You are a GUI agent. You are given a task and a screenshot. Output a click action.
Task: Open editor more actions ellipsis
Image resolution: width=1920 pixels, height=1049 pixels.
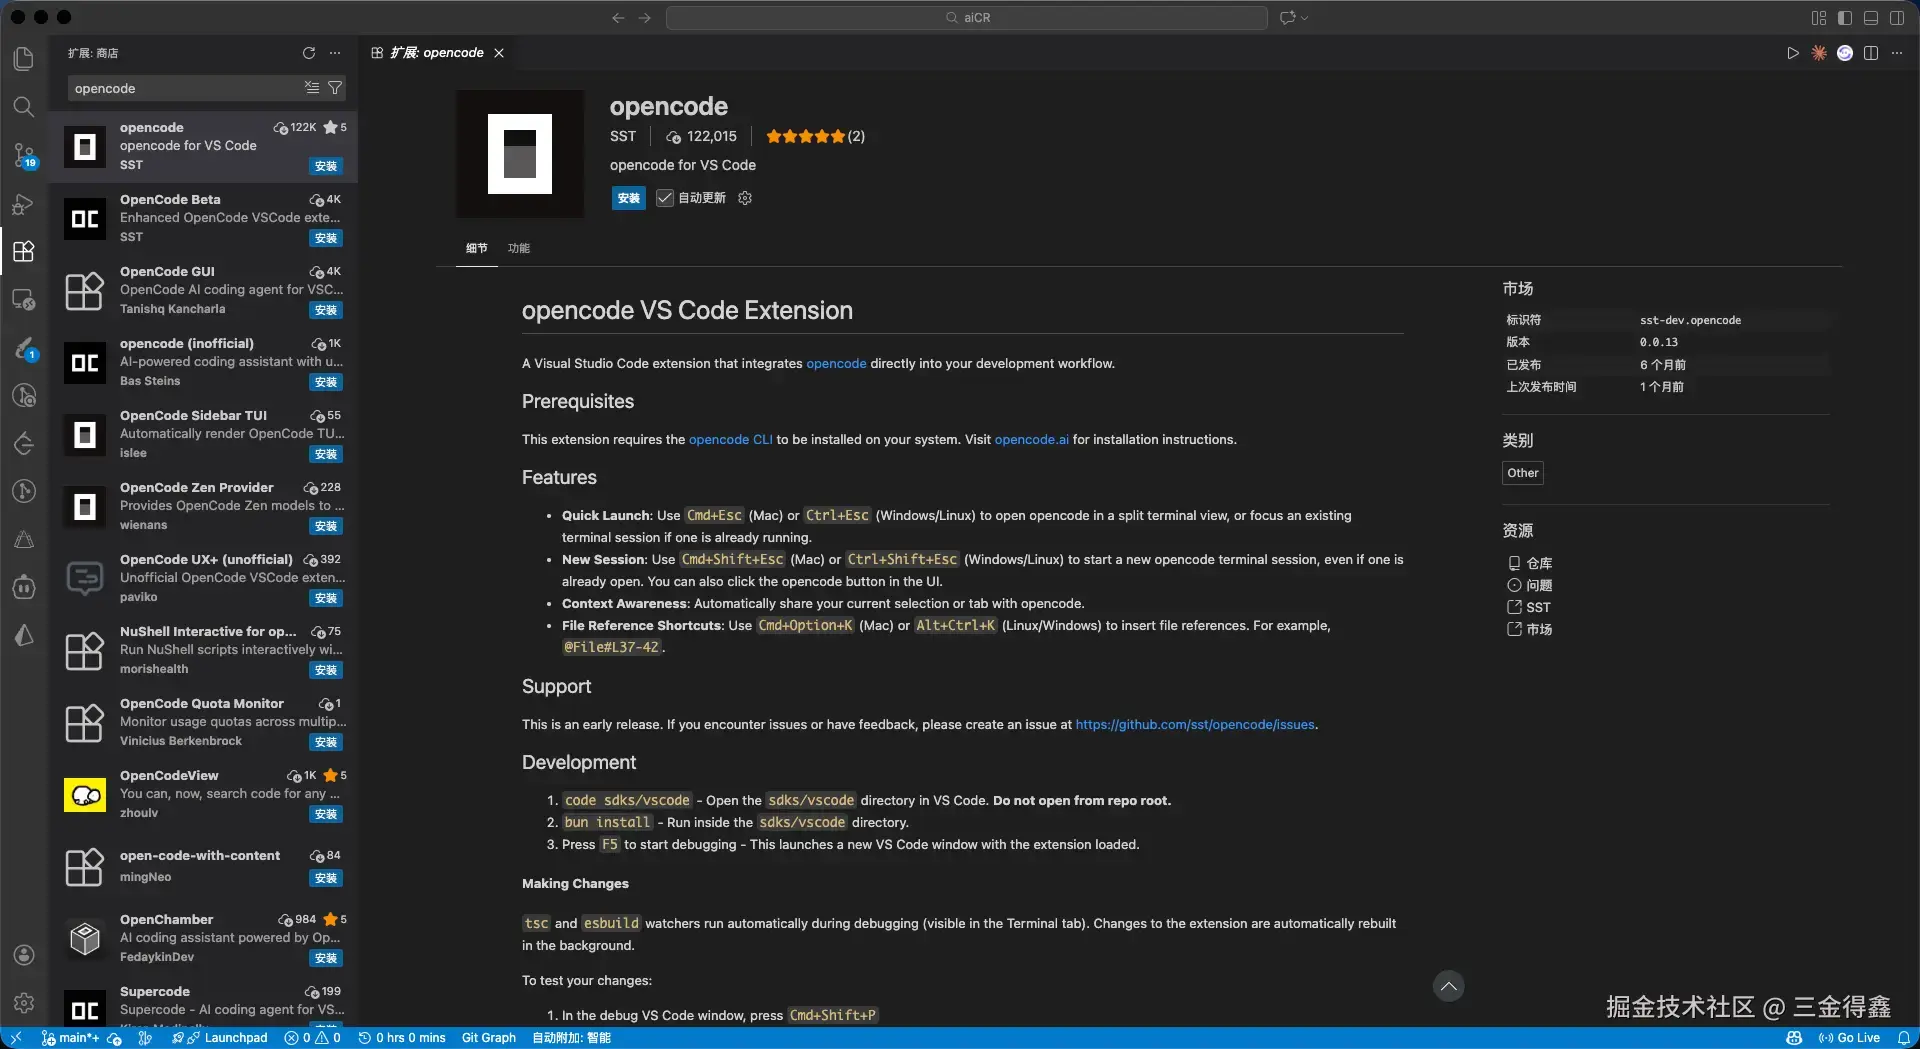click(x=1897, y=53)
